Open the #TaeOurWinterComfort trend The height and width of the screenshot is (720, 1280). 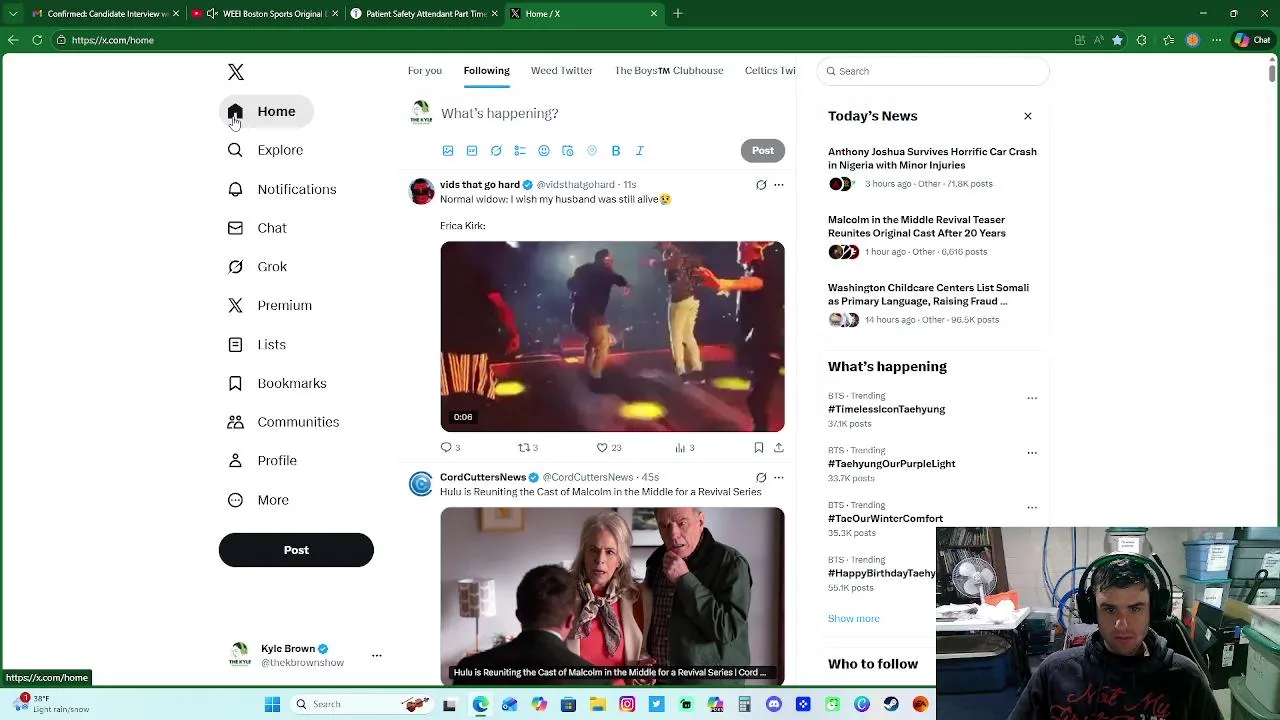tap(885, 519)
